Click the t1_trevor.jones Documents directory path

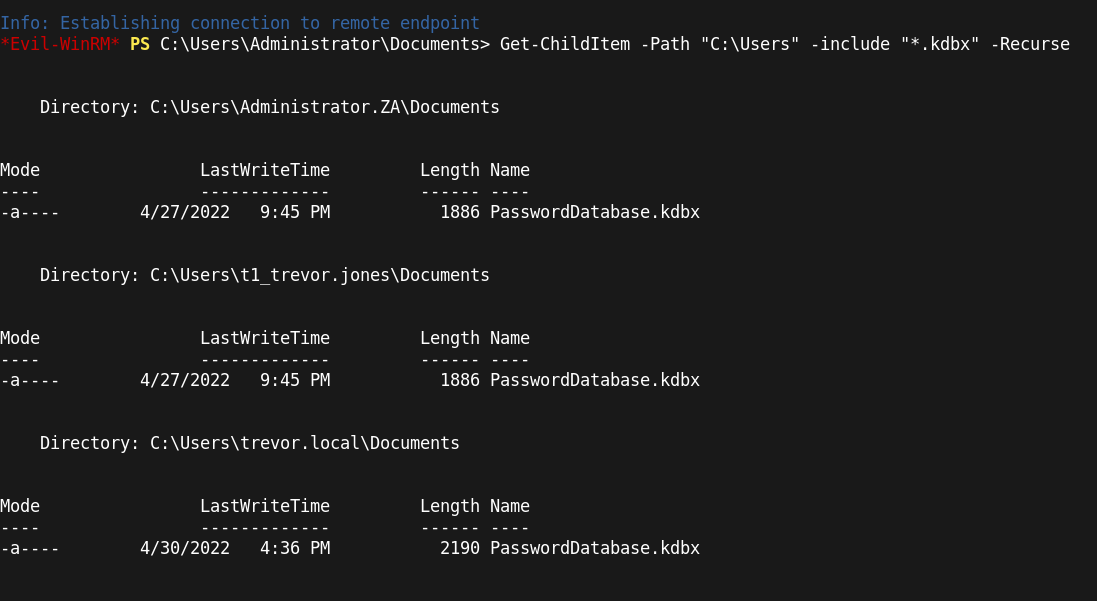pos(319,275)
